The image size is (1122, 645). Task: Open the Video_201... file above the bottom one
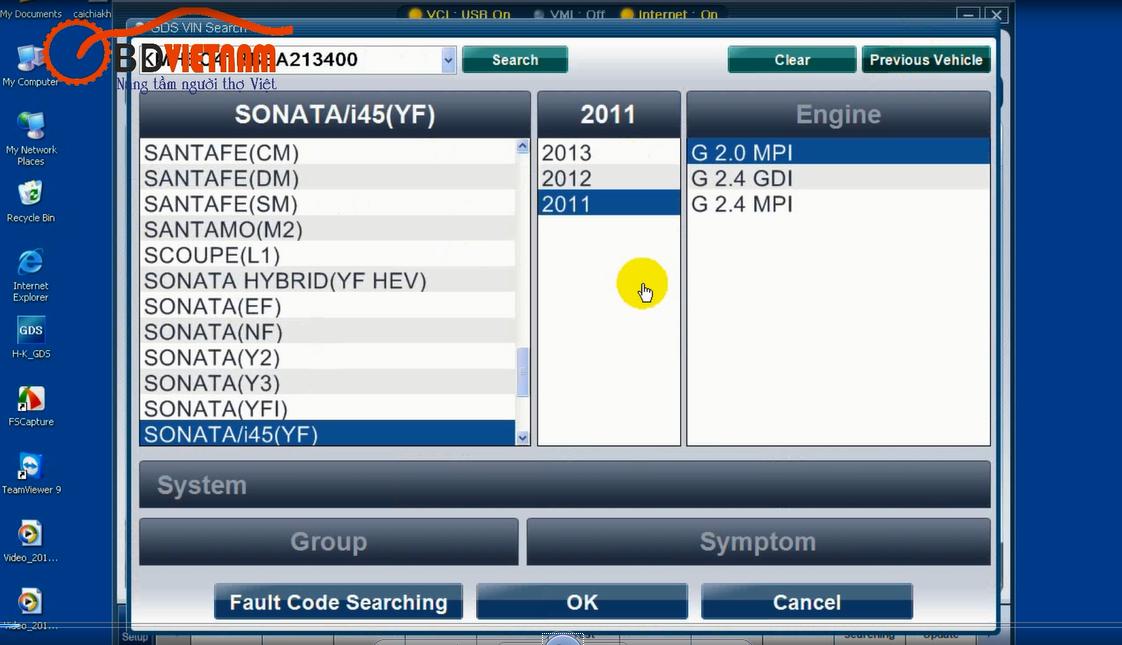pos(31,541)
